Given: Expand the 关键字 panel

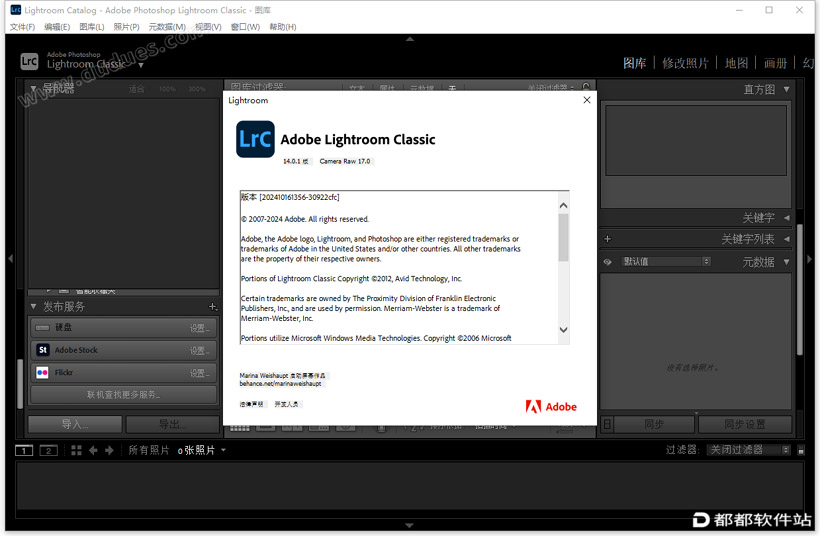Looking at the screenshot, I should click(x=787, y=218).
